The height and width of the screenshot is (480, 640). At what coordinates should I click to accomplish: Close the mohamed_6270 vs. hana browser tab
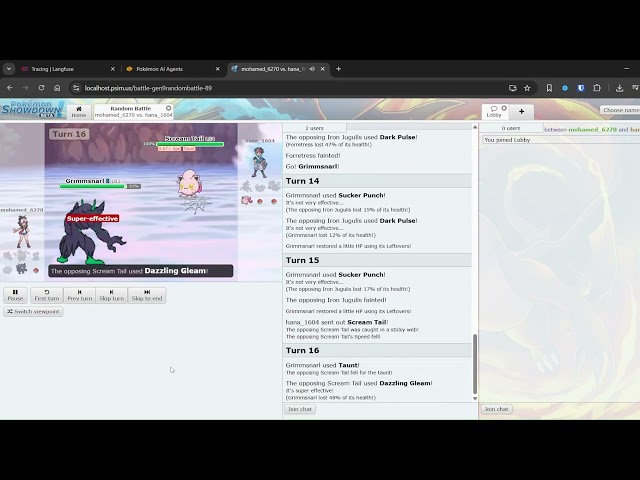click(322, 69)
